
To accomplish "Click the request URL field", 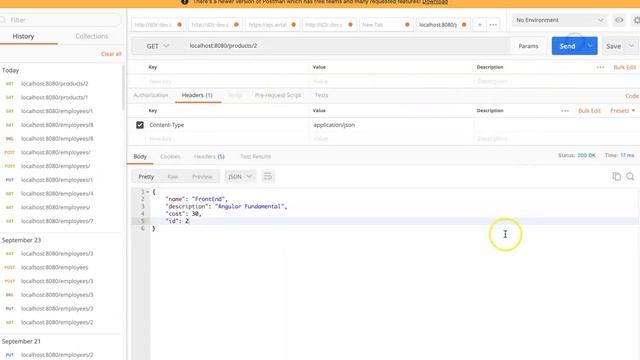I will point(347,46).
